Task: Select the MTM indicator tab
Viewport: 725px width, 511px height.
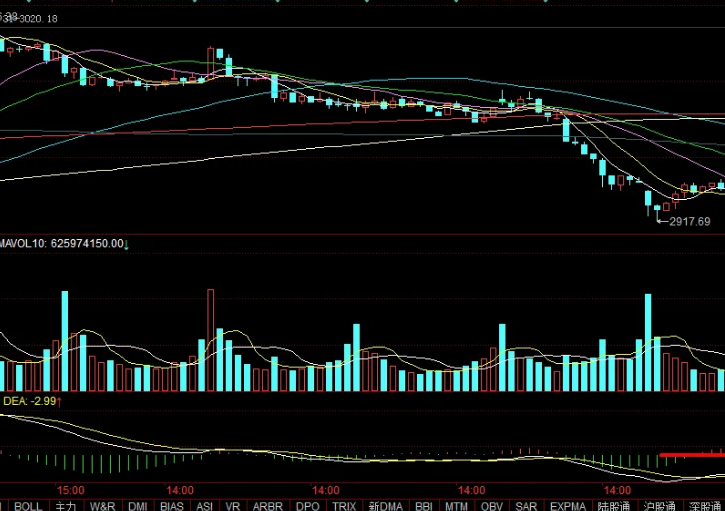Action: [x=456, y=506]
